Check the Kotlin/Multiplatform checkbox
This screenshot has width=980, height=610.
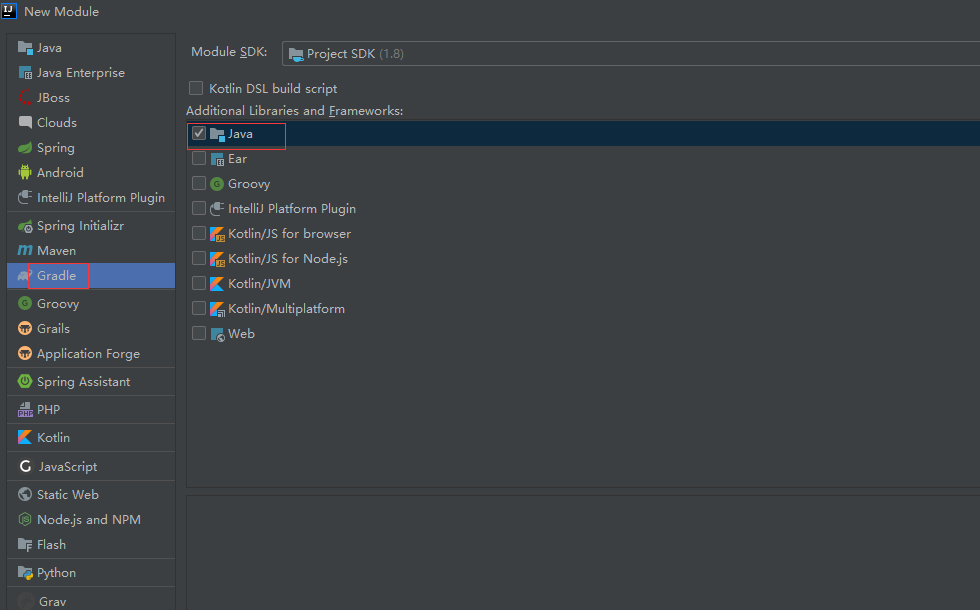click(199, 308)
